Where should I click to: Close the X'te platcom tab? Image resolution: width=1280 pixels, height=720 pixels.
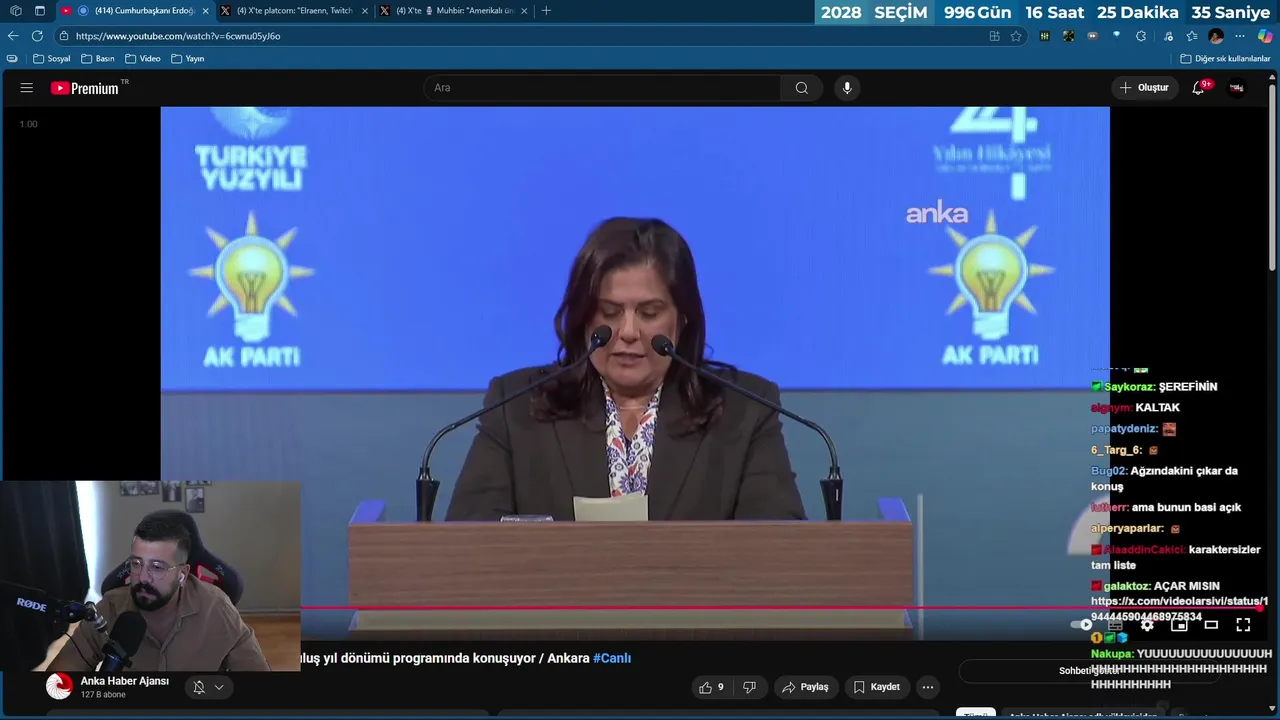click(x=364, y=11)
